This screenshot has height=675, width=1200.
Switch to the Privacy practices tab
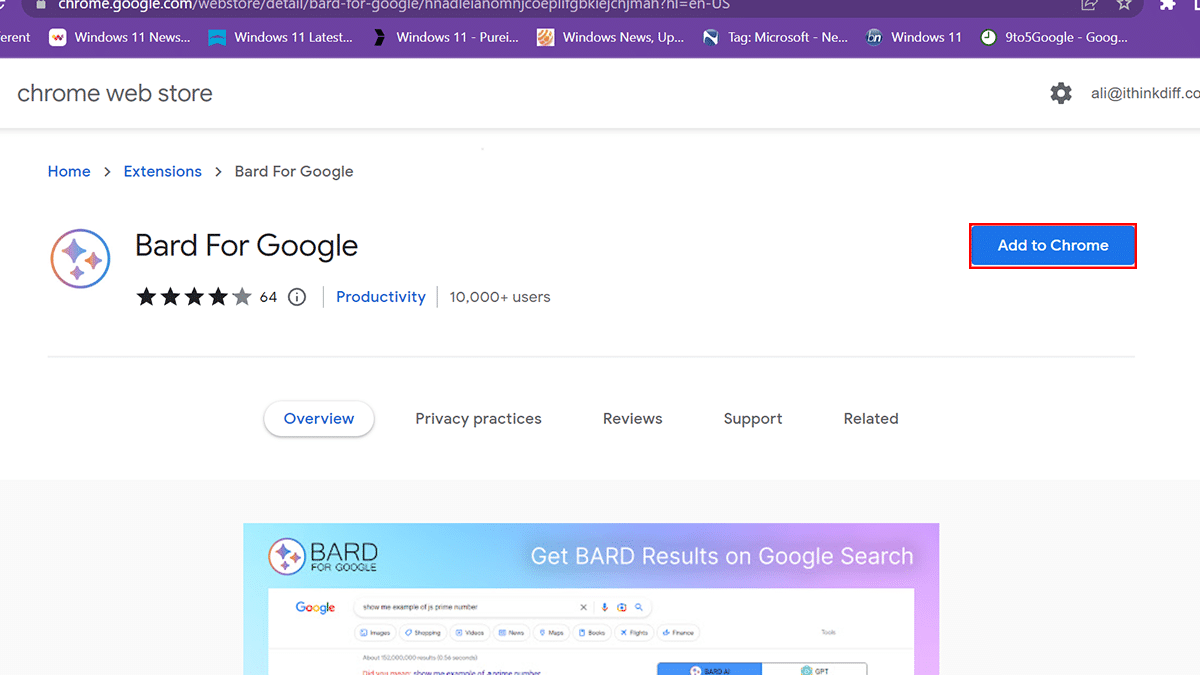[478, 419]
